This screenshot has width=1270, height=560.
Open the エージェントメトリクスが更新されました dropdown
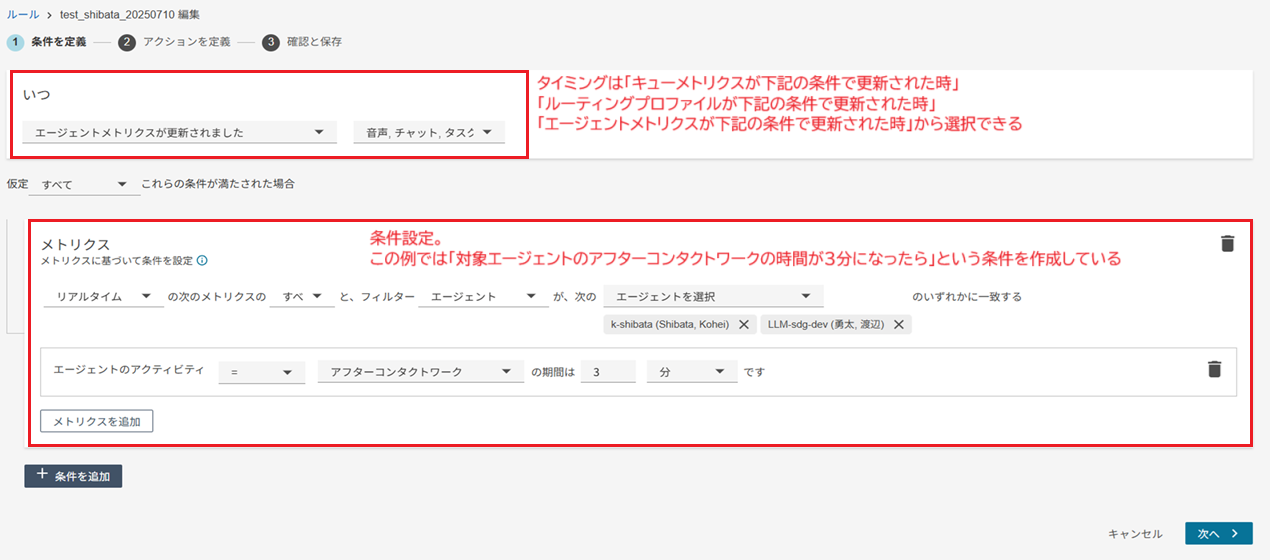tap(180, 132)
